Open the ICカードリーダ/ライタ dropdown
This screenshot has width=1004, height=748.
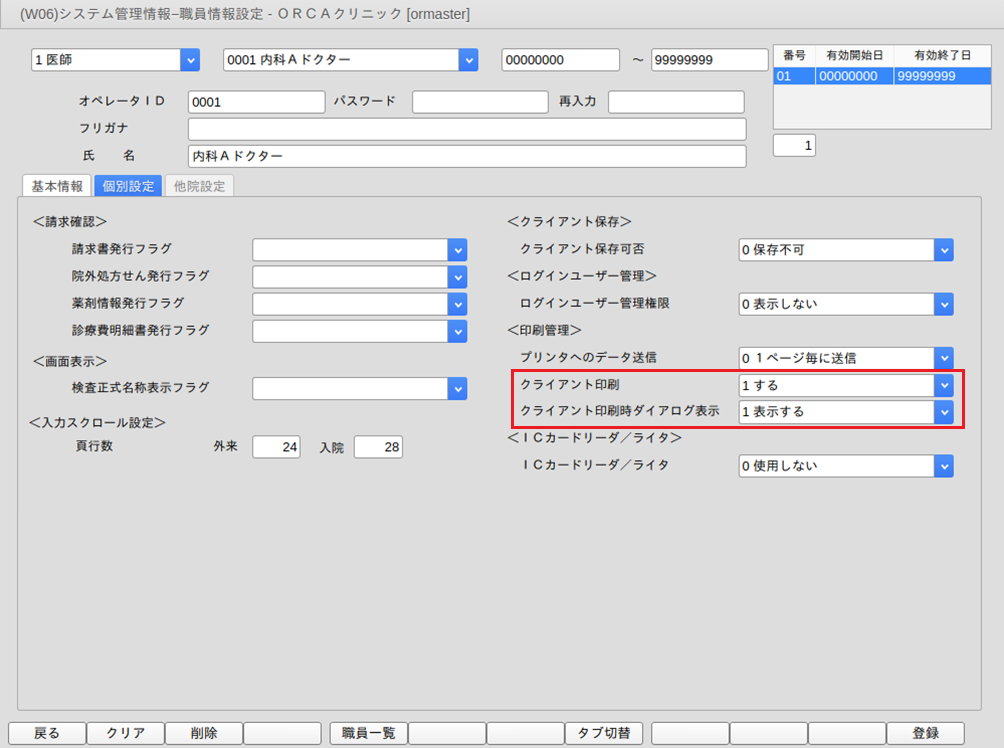pos(943,466)
